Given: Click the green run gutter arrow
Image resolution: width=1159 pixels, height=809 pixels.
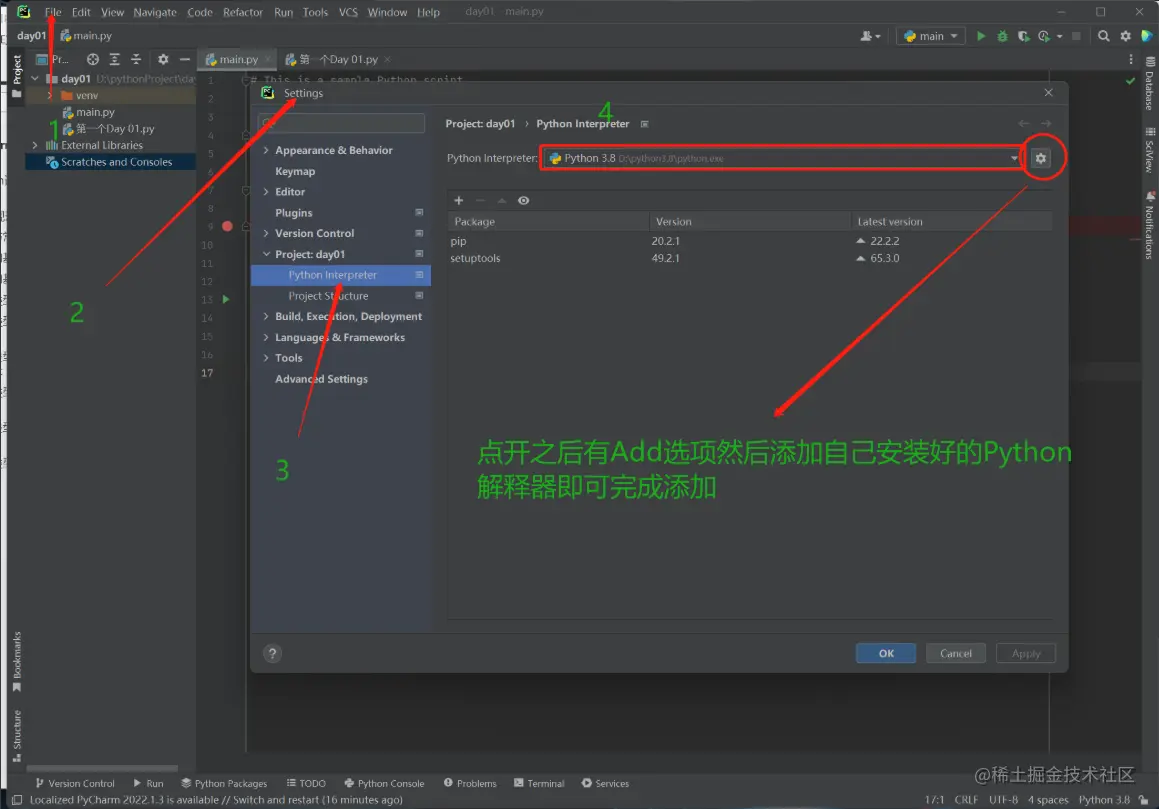Looking at the screenshot, I should click(226, 299).
